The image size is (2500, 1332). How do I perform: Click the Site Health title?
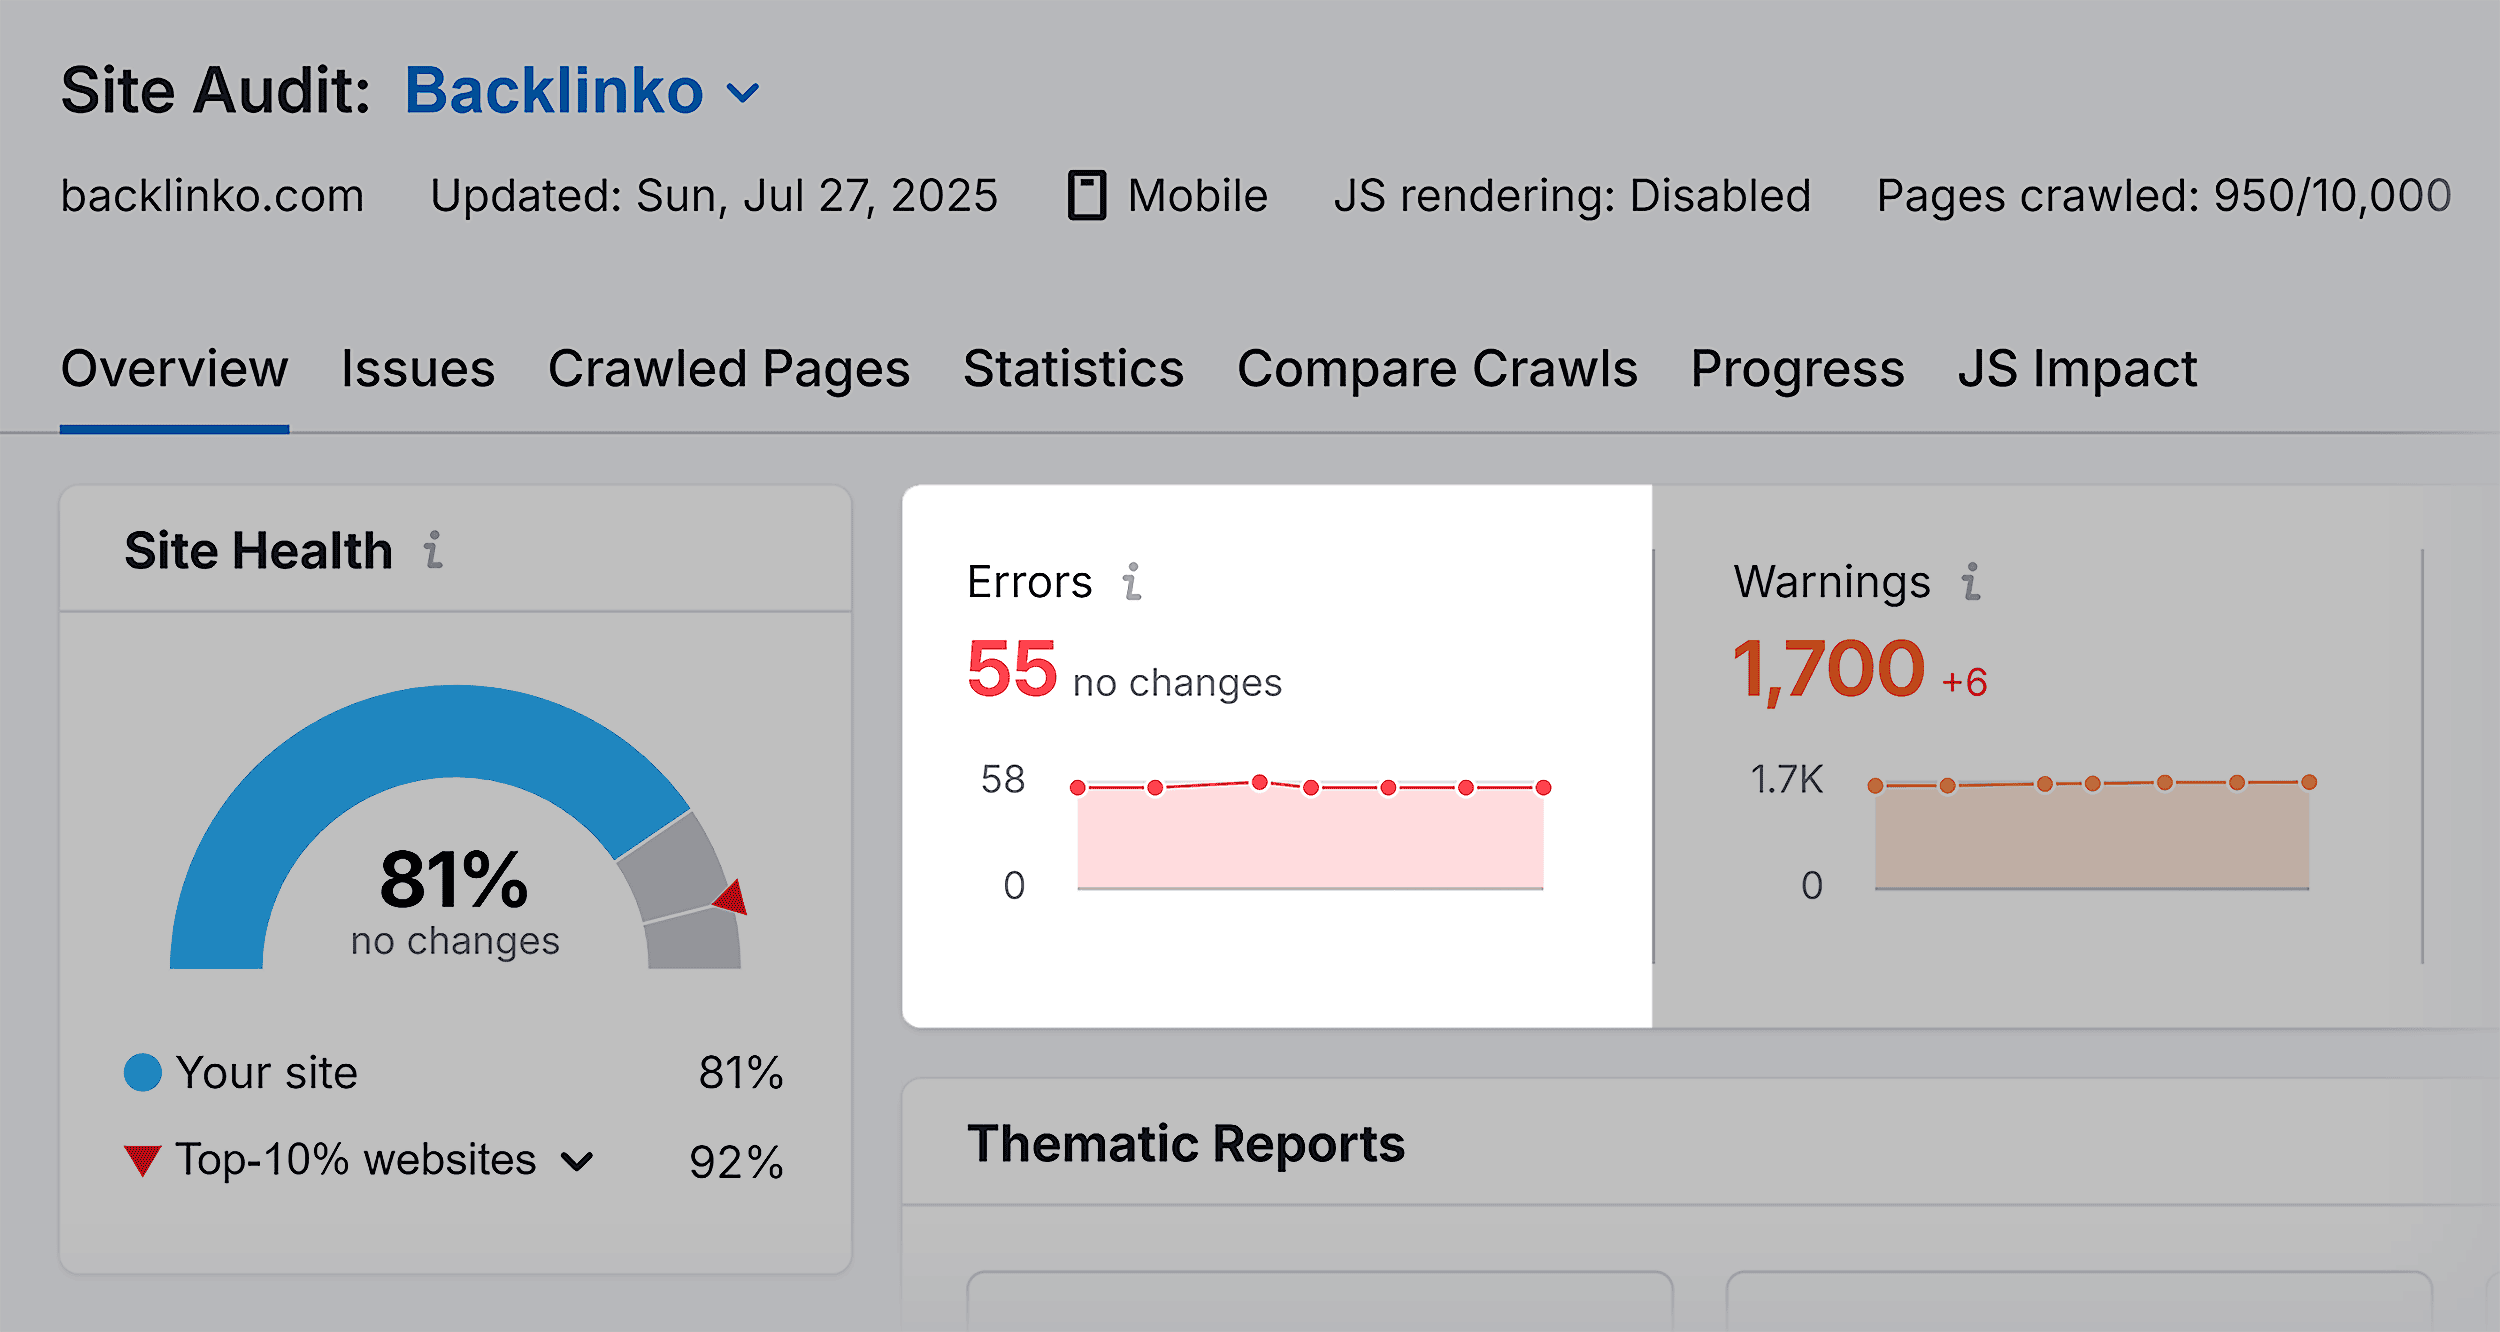pyautogui.click(x=258, y=551)
